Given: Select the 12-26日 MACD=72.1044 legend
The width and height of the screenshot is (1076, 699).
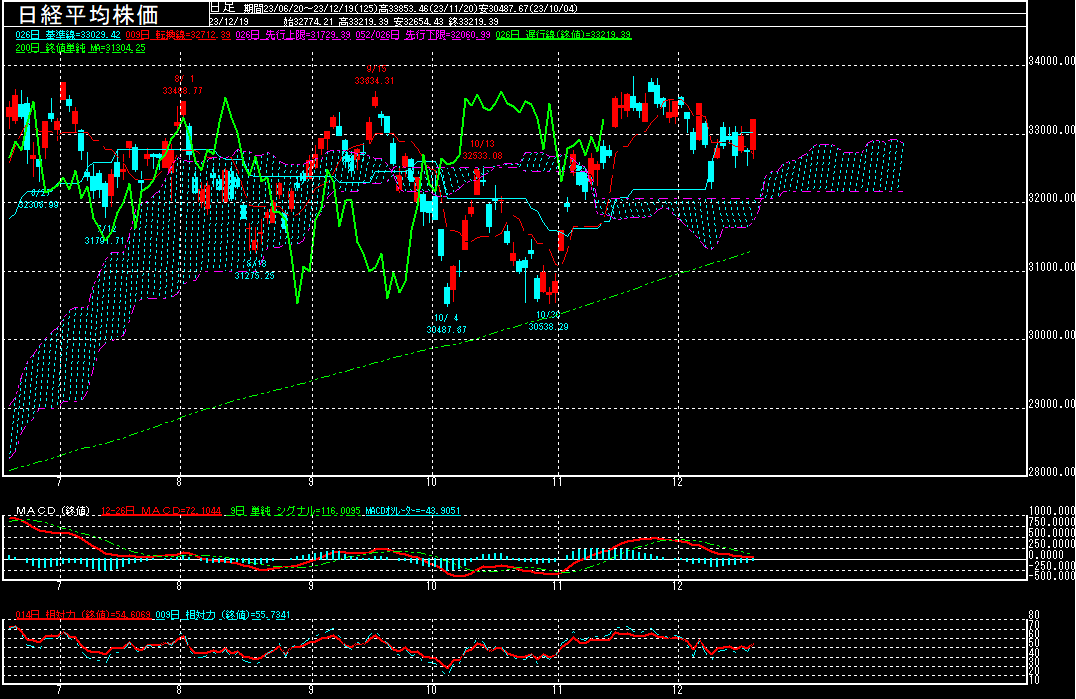Looking at the screenshot, I should 161,511.
